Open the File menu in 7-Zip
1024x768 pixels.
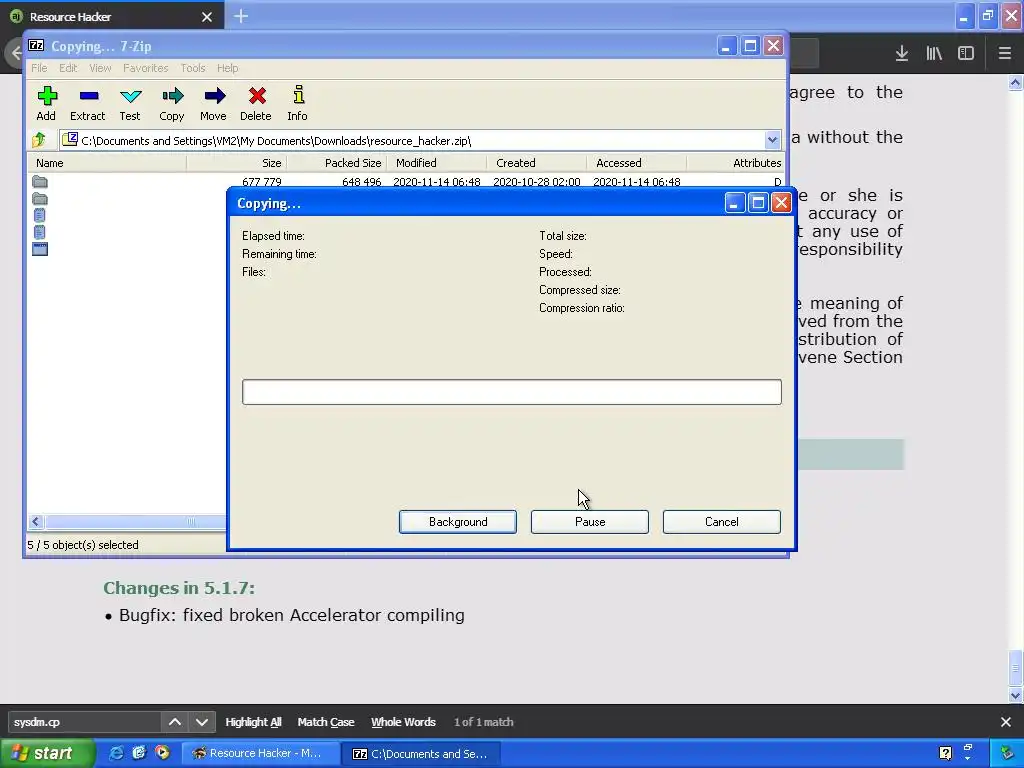(x=39, y=68)
